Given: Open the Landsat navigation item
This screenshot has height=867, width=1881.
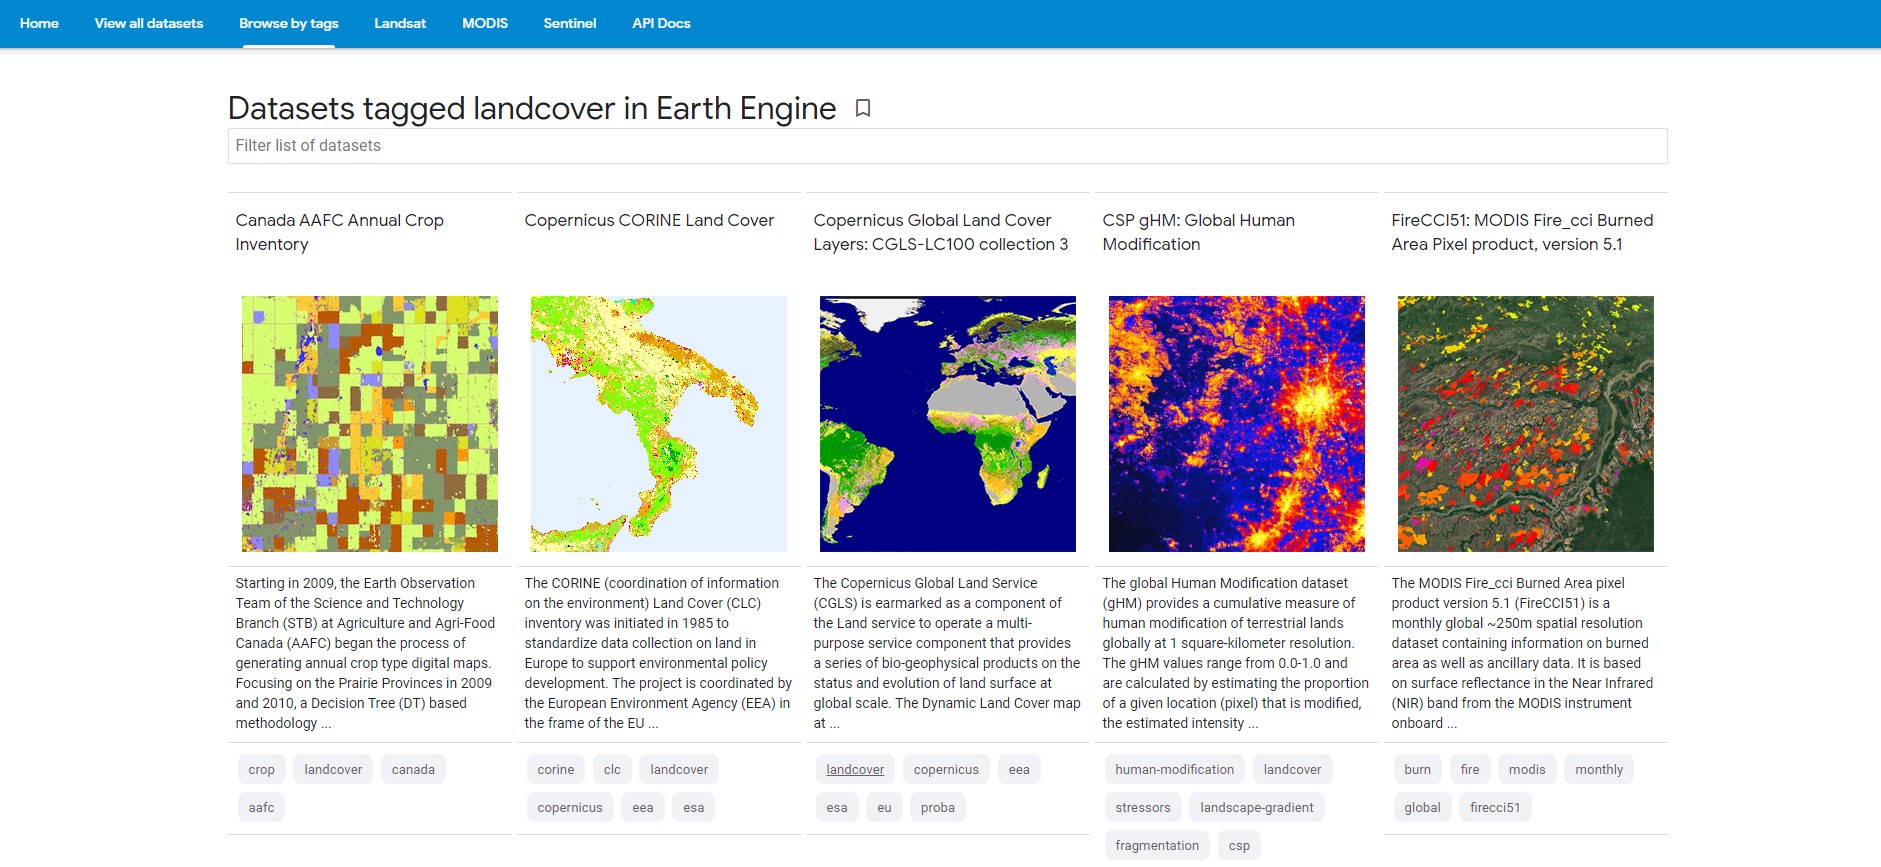Looking at the screenshot, I should coord(400,23).
